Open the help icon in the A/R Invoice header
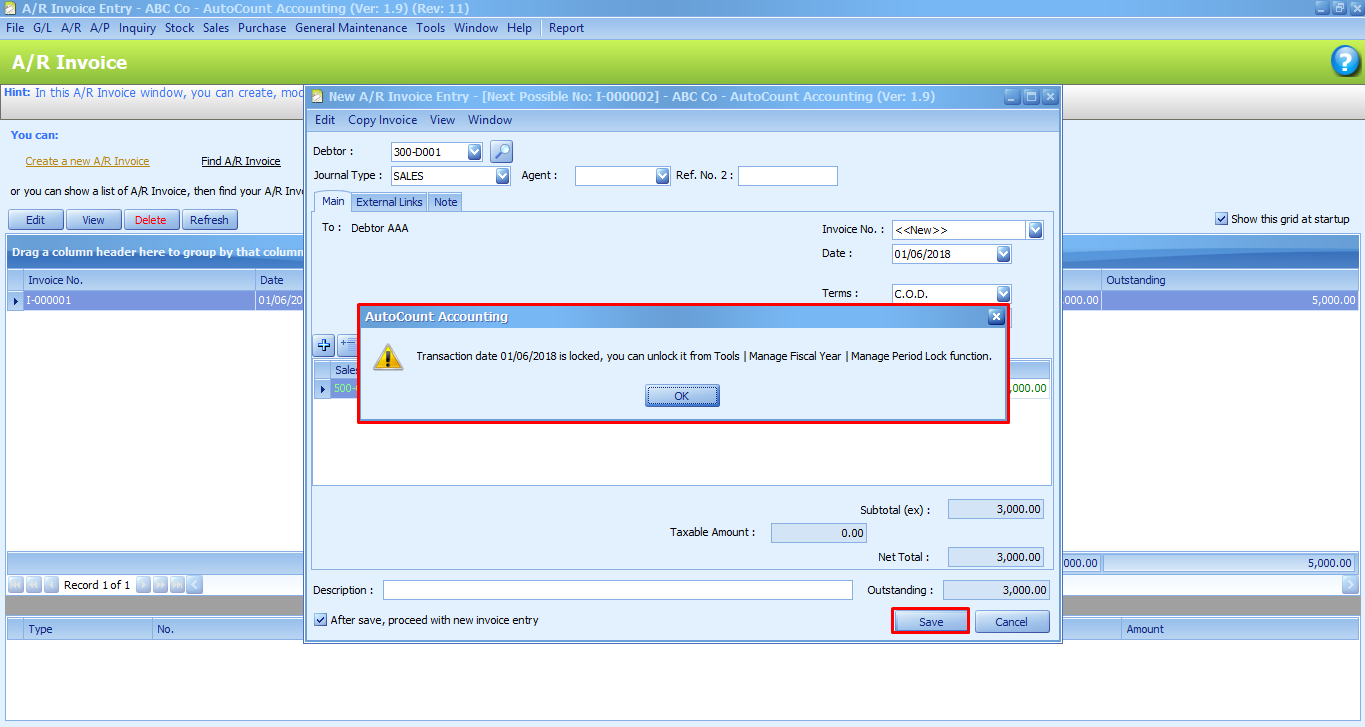This screenshot has height=727, width=1365. (x=1346, y=62)
